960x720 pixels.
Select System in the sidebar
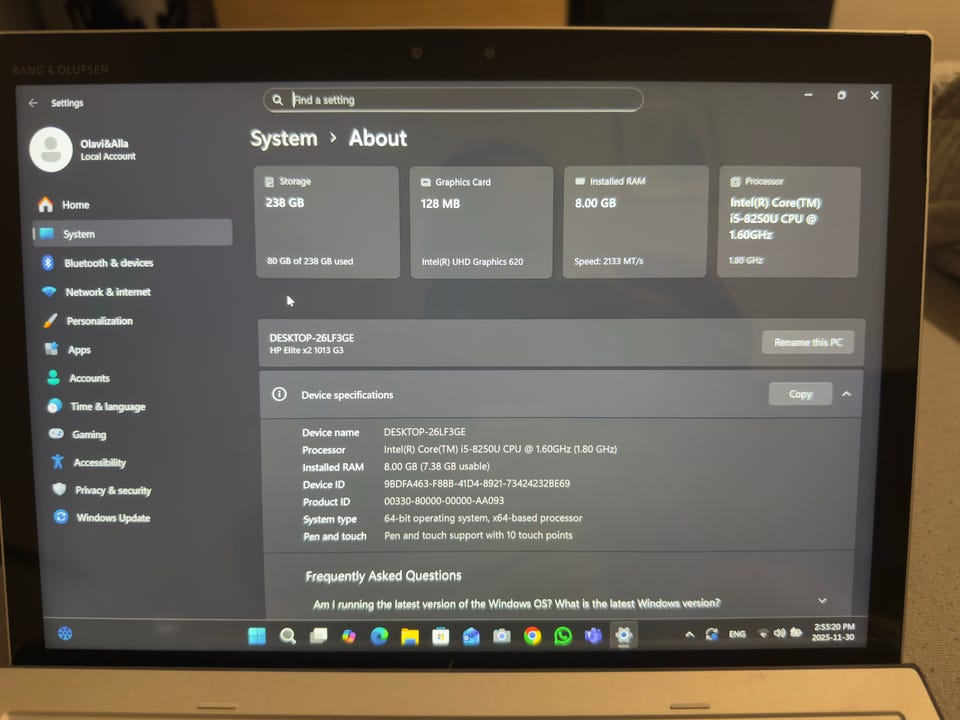pos(133,233)
